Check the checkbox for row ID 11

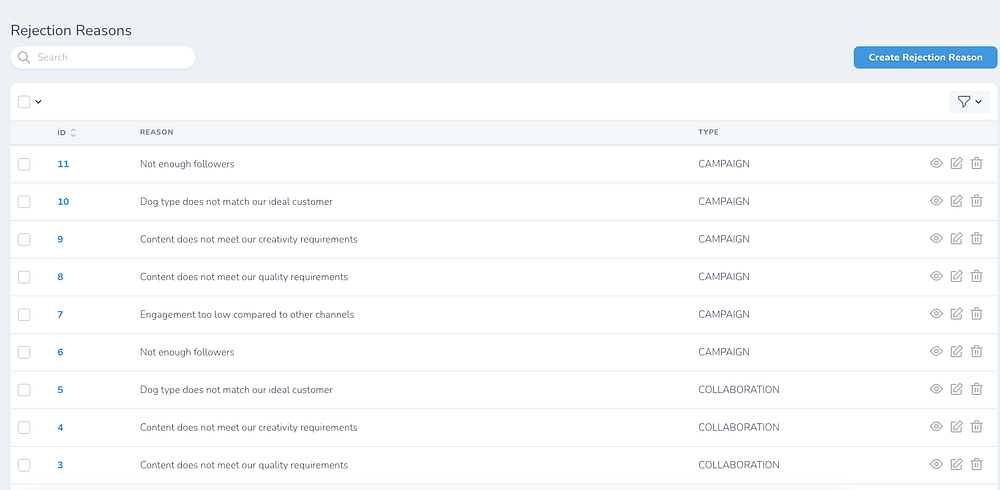coord(24,164)
